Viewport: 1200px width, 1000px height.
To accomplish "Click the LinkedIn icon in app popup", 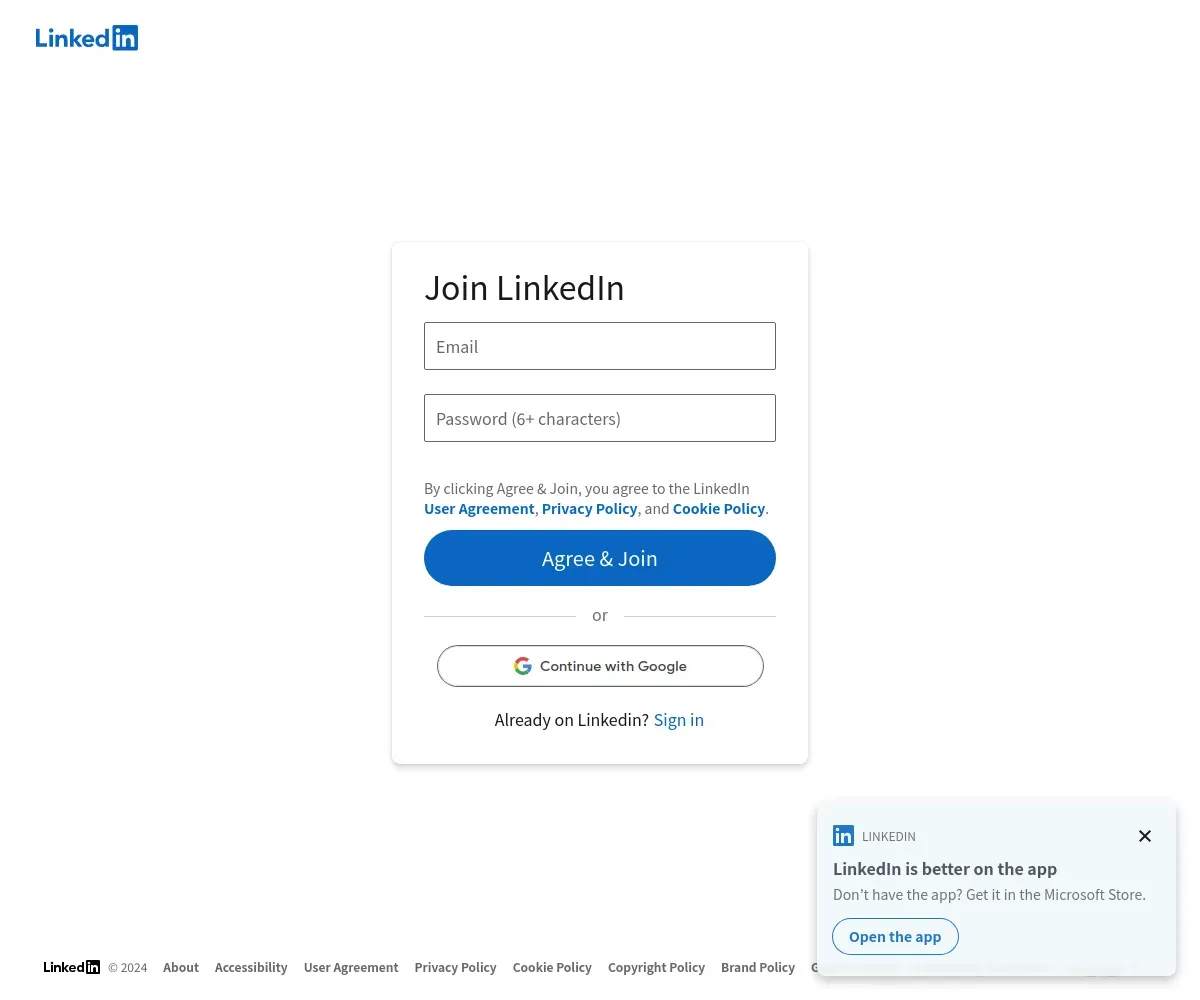I will [x=844, y=836].
